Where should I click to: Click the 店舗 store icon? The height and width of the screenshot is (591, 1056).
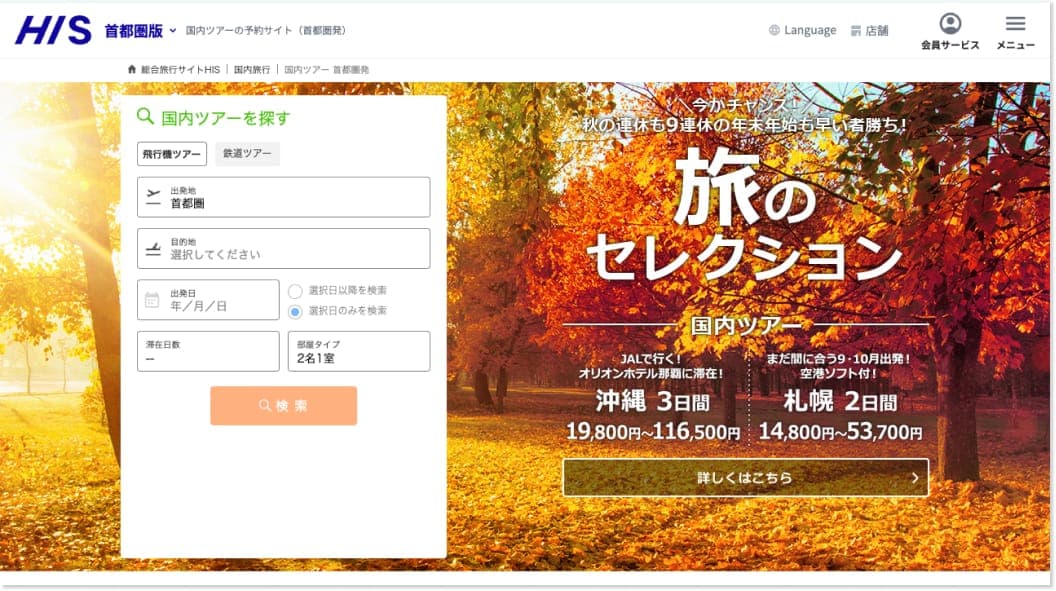point(856,31)
